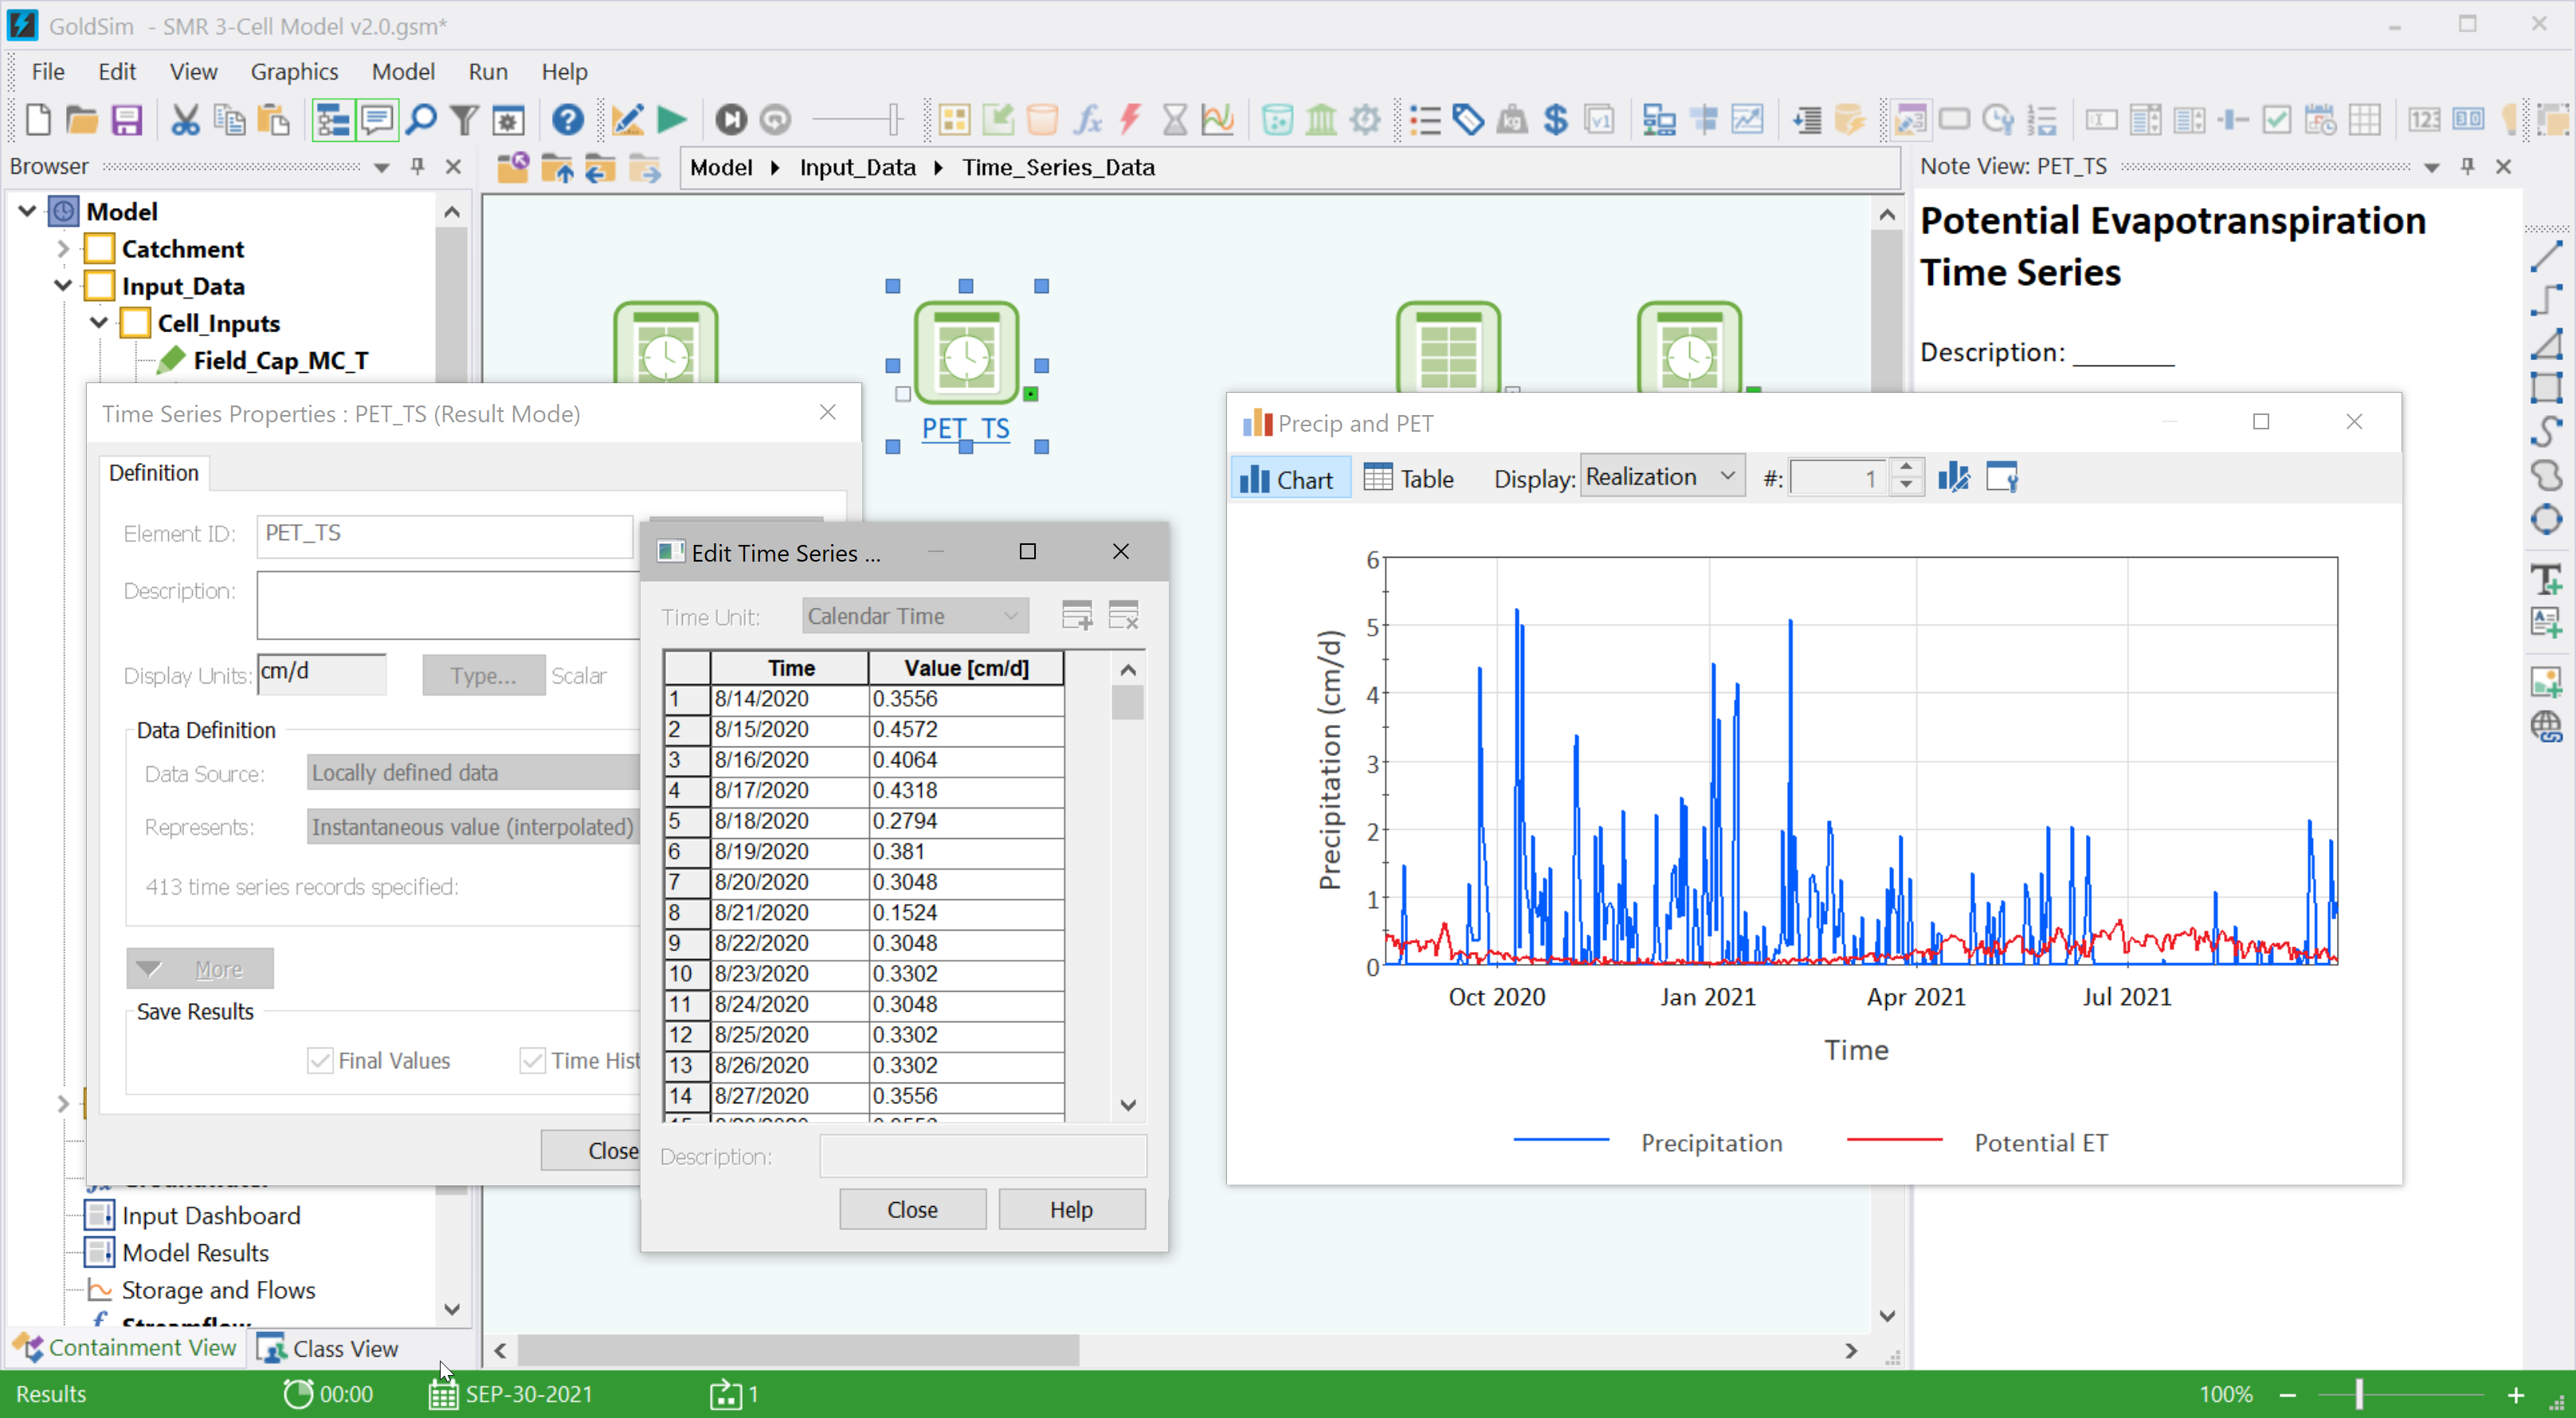Screen dimensions: 2576x1418
Task: Open the blue Help question mark icon
Action: (568, 120)
